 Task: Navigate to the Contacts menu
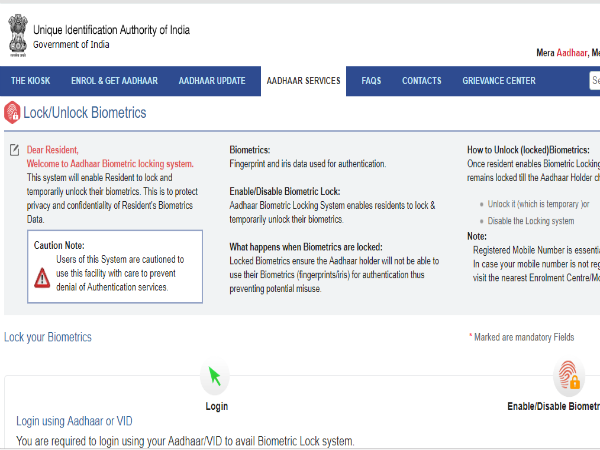tap(422, 81)
